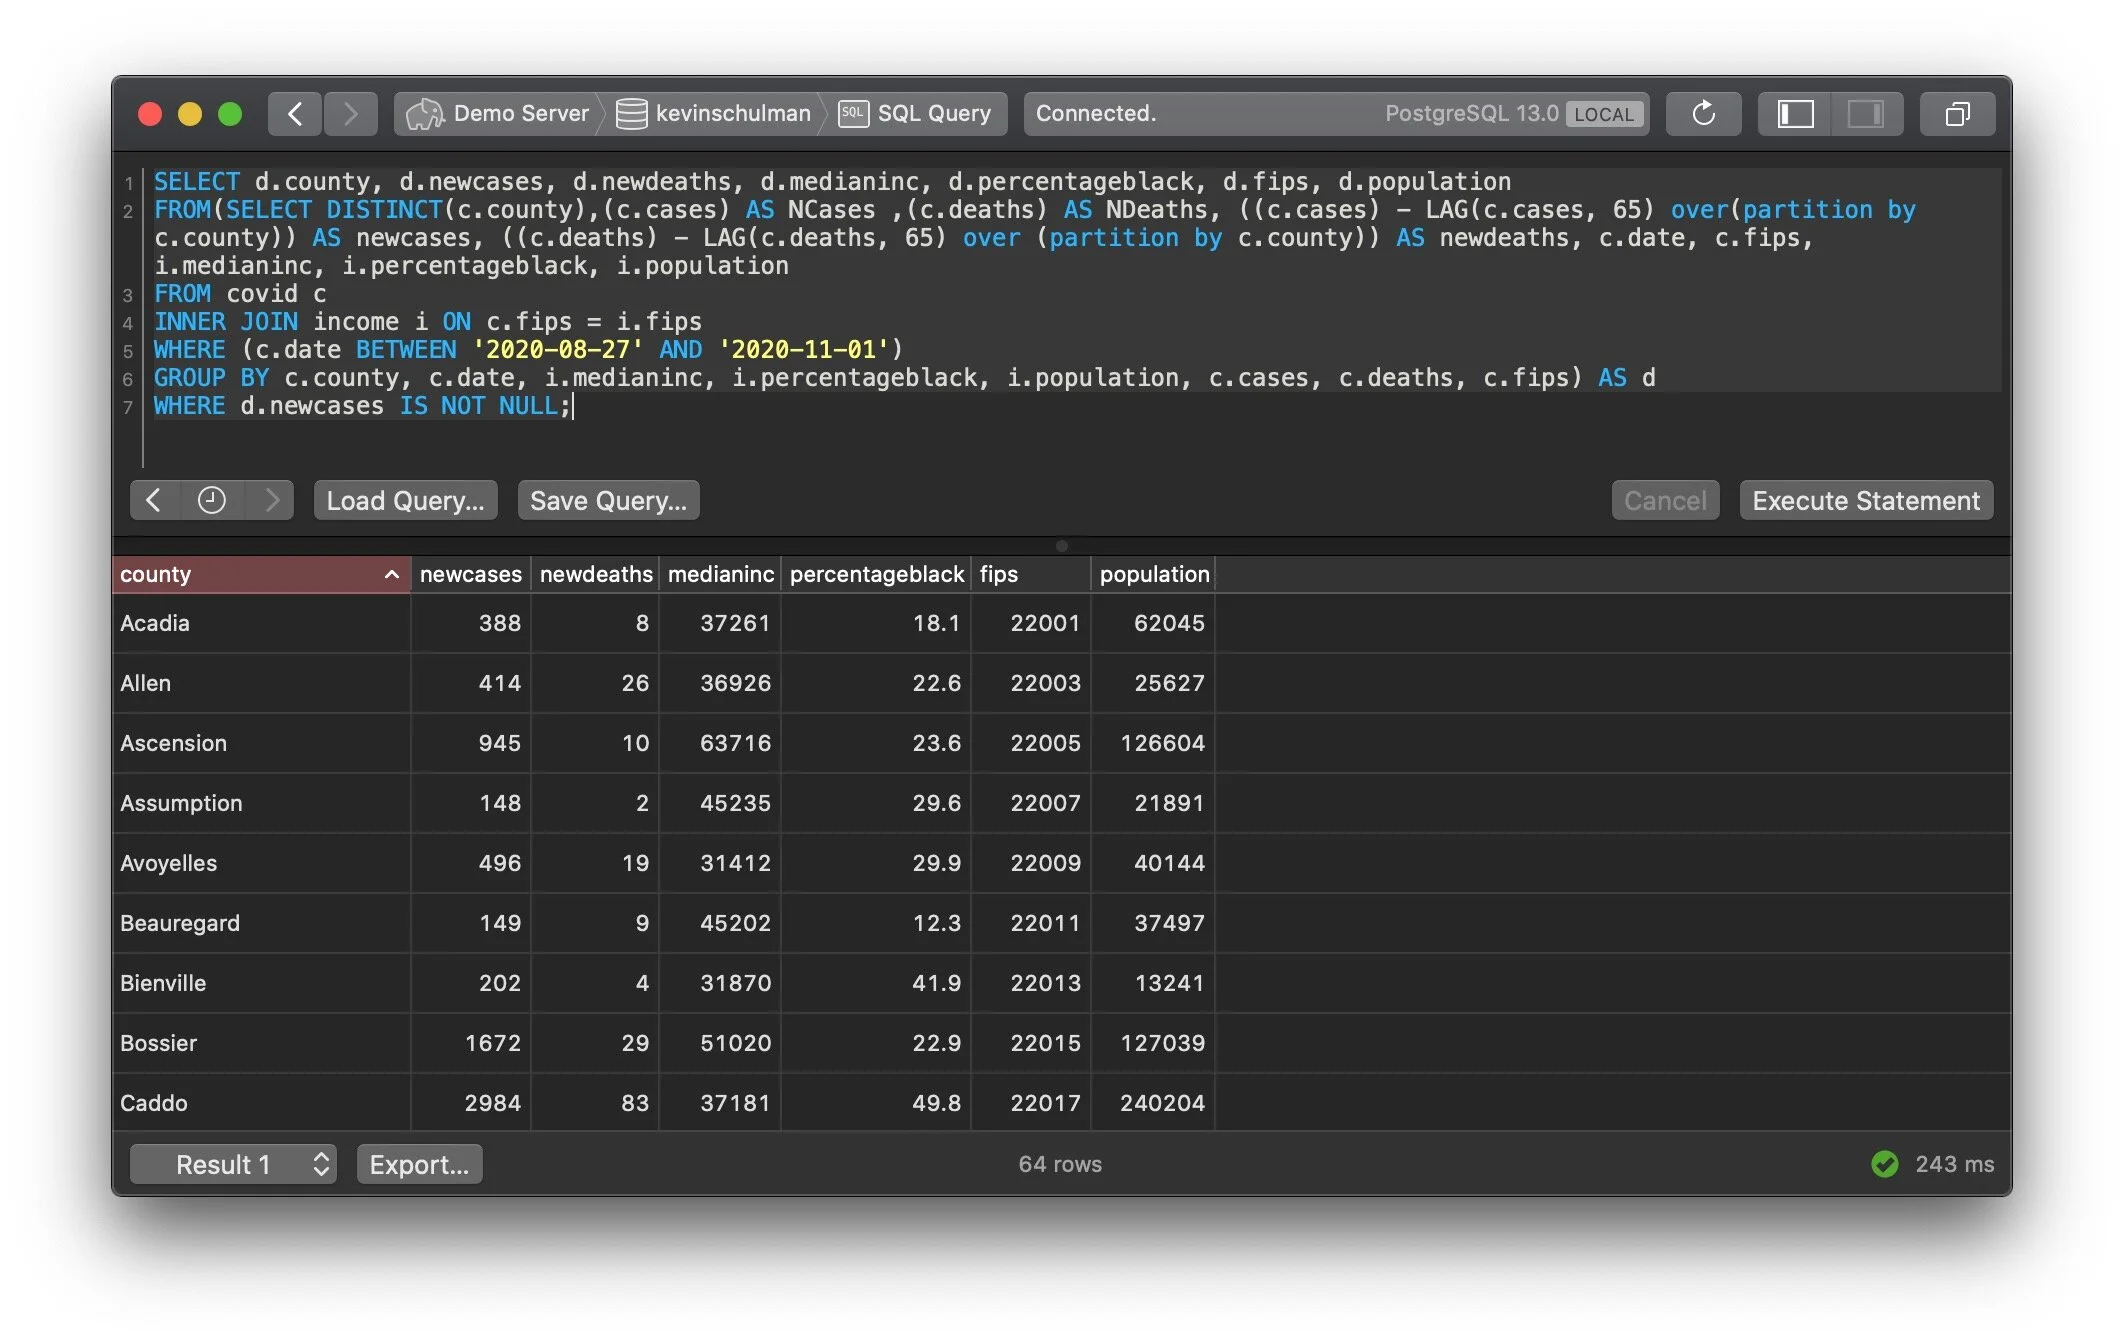2124x1344 pixels.
Task: Toggle county column sort order arrow
Action: (x=391, y=575)
